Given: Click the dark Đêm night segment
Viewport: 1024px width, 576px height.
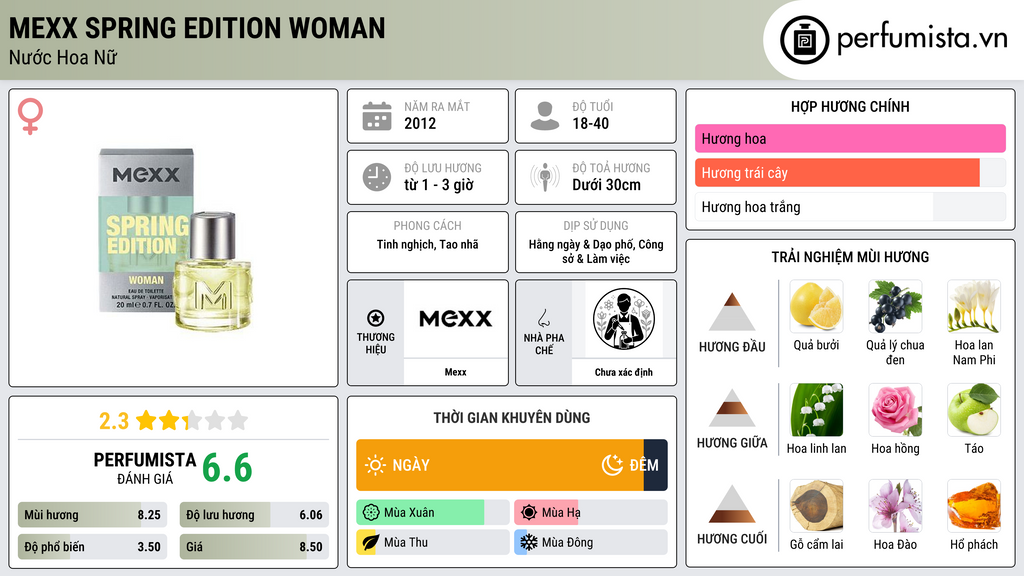Looking at the screenshot, I should click(x=656, y=465).
